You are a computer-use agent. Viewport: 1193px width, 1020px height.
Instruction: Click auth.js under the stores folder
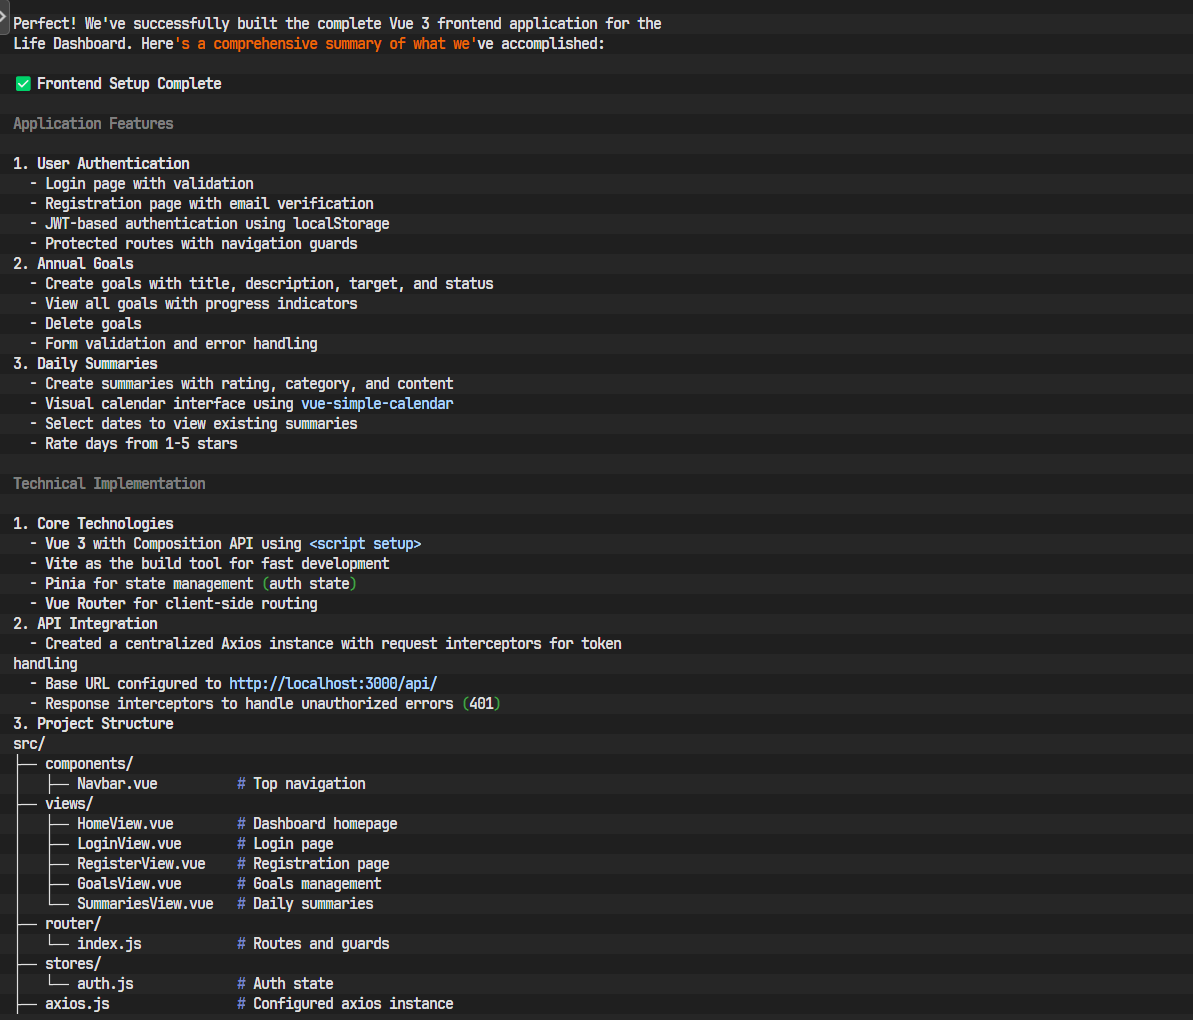pyautogui.click(x=105, y=984)
